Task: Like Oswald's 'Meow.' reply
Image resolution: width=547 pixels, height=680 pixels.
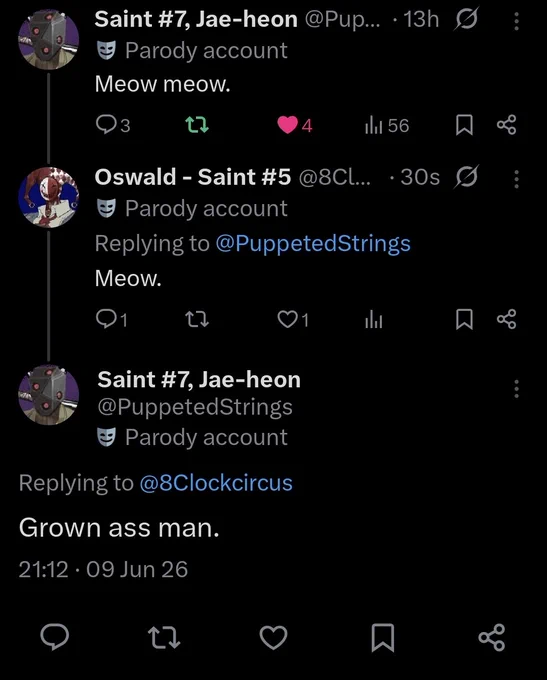Action: pyautogui.click(x=293, y=320)
